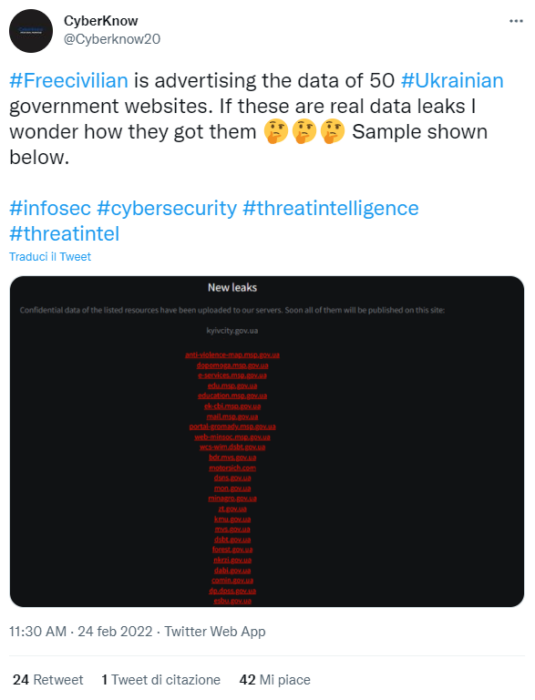This screenshot has width=535, height=700.
Task: Open the #Freecivilian hashtag
Action: tap(69, 81)
